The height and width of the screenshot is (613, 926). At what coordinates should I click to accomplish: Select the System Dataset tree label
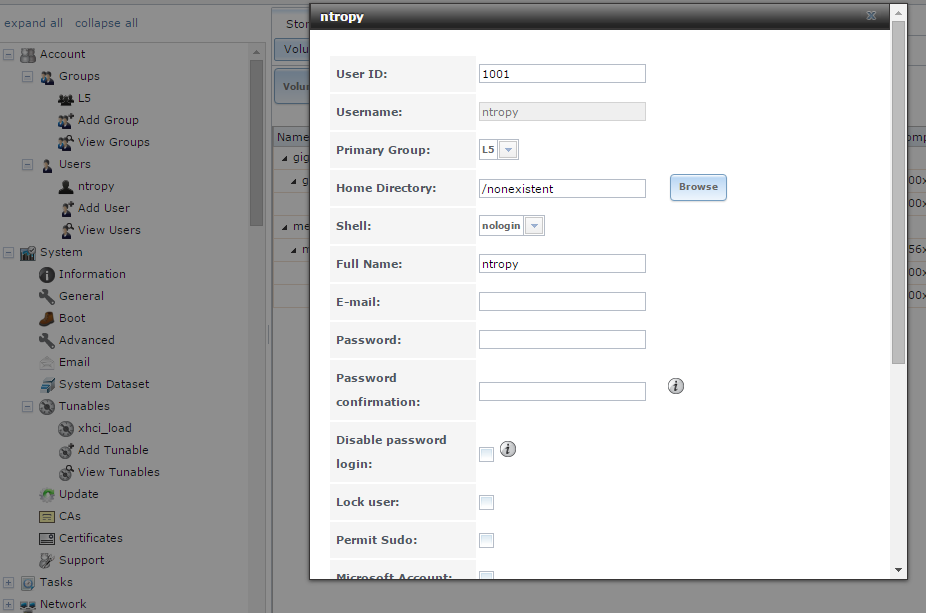[104, 384]
